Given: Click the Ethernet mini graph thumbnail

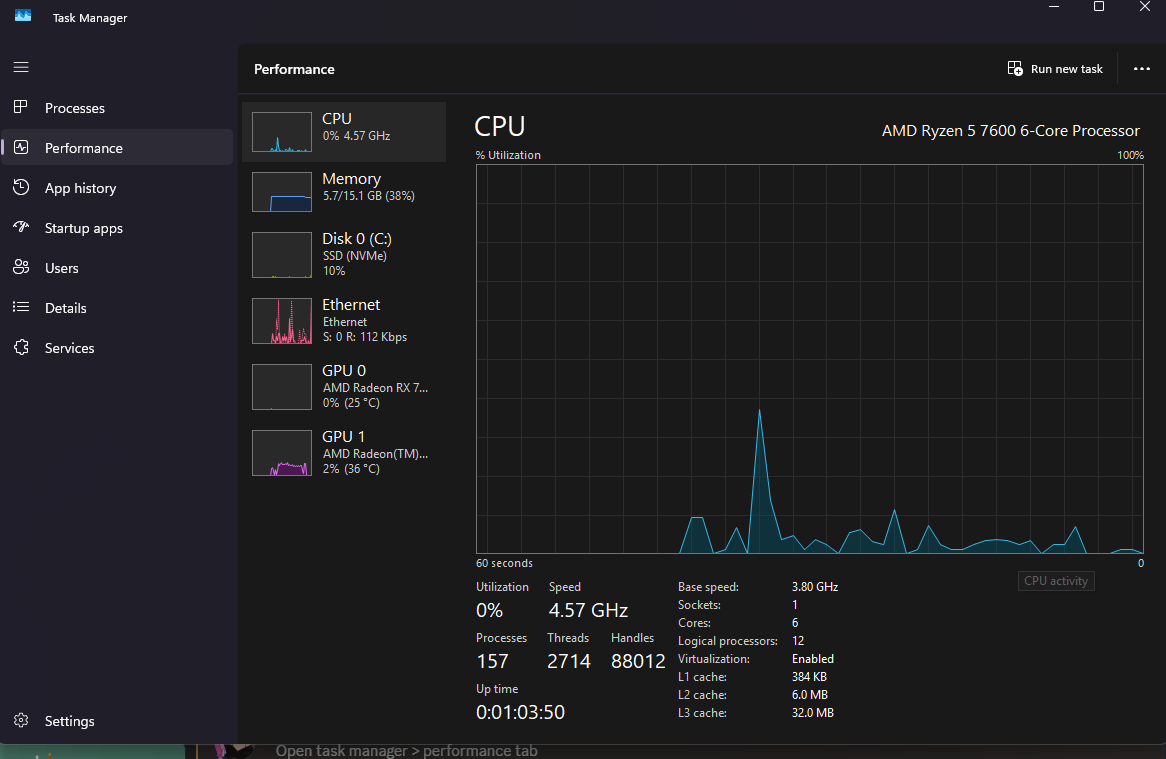Looking at the screenshot, I should pos(282,320).
